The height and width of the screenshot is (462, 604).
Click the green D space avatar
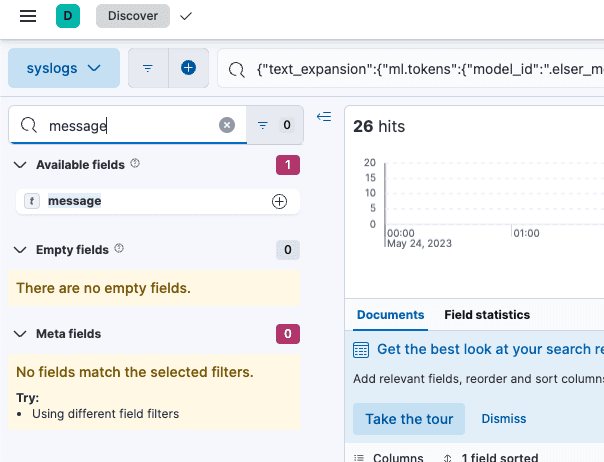[x=68, y=16]
